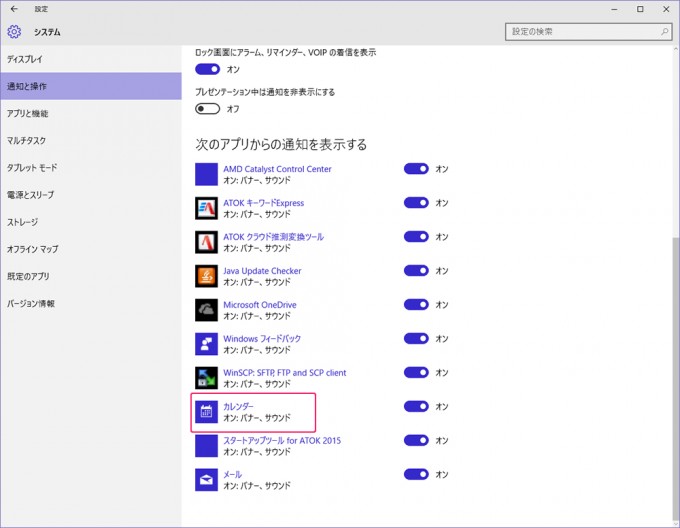Select 通知と操作 in the sidebar
The image size is (680, 528).
(91, 86)
